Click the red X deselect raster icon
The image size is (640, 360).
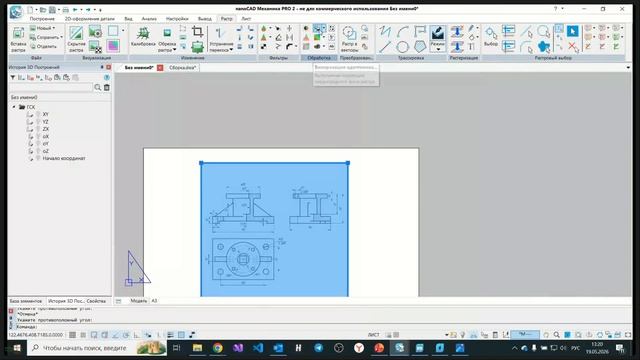point(573,47)
